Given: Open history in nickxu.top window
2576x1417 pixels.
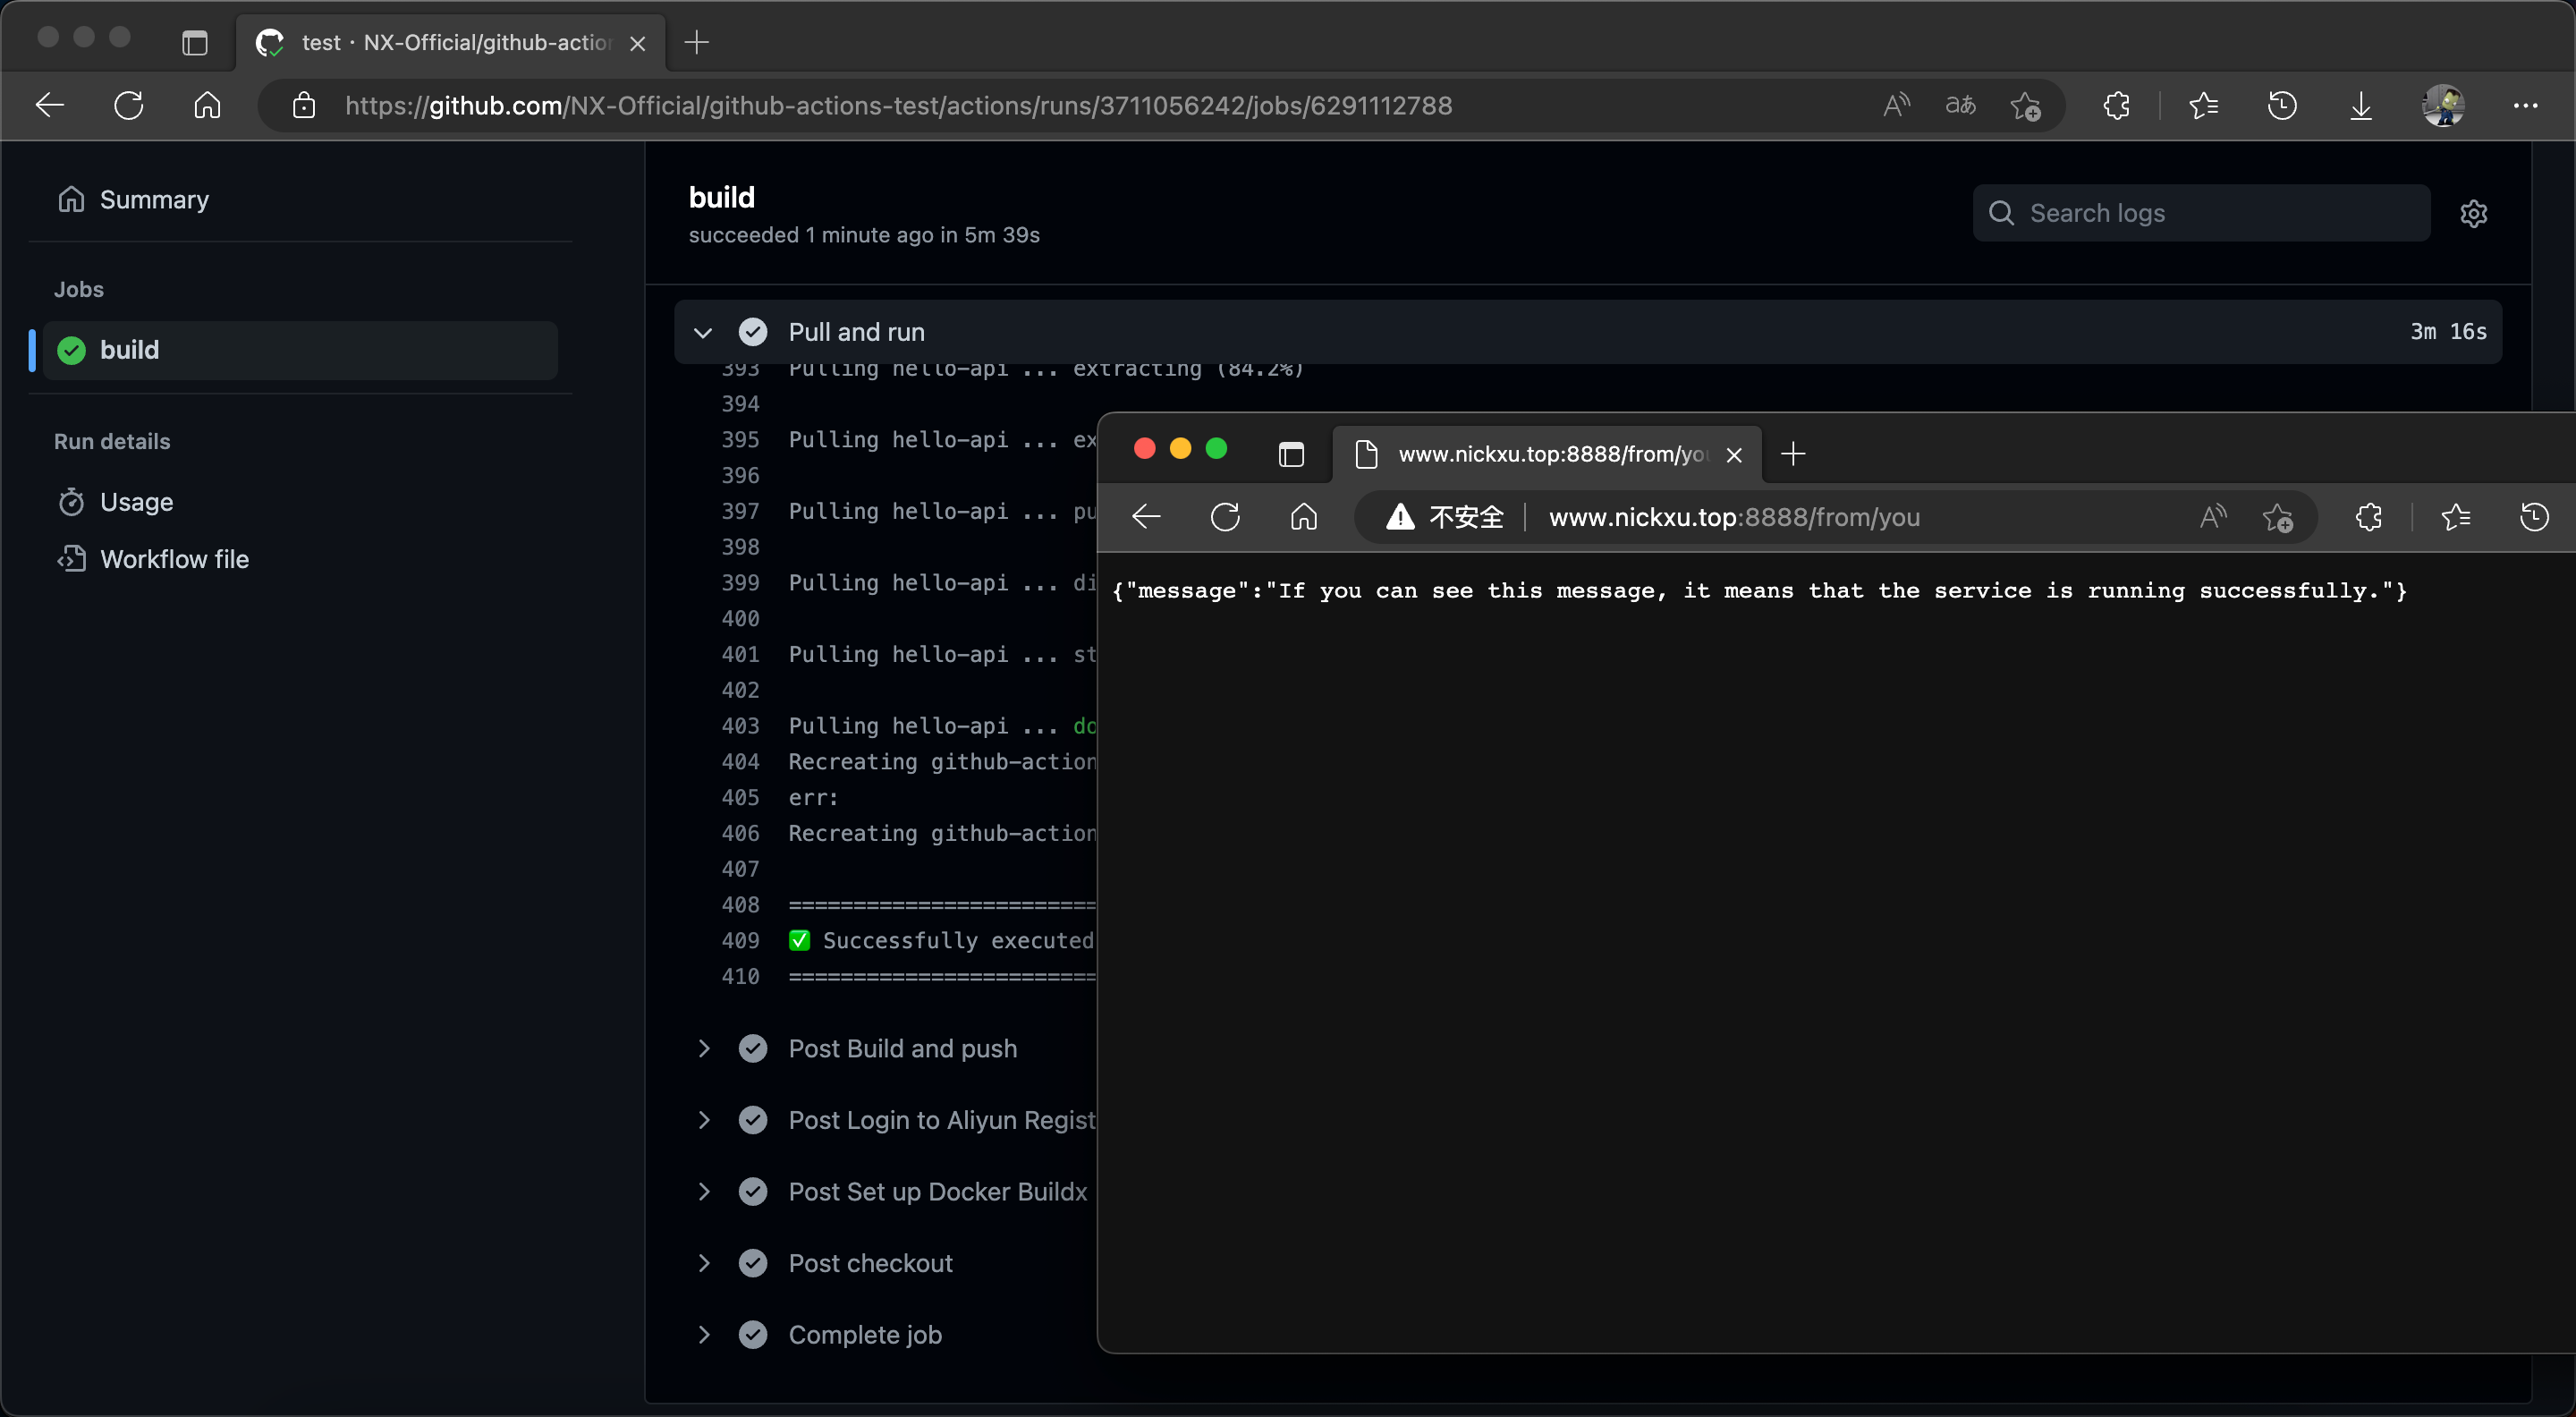Looking at the screenshot, I should pyautogui.click(x=2534, y=517).
